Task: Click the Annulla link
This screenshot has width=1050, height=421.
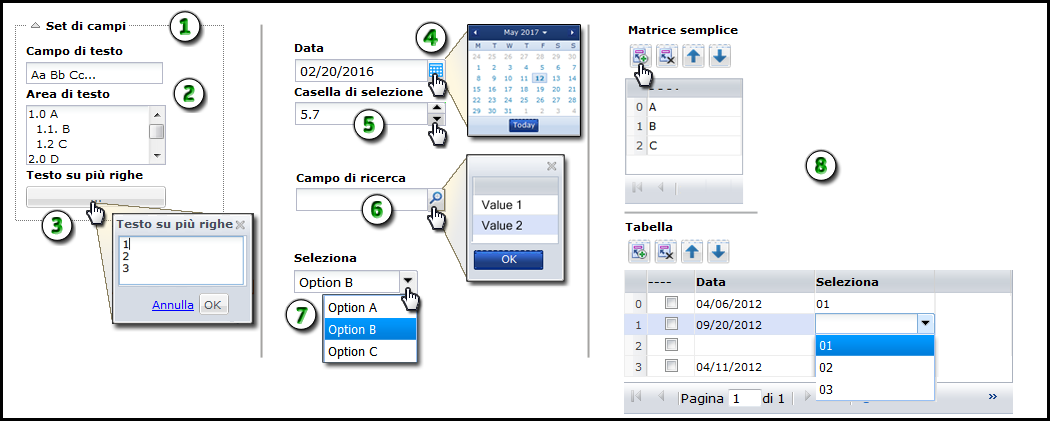Action: click(x=173, y=305)
